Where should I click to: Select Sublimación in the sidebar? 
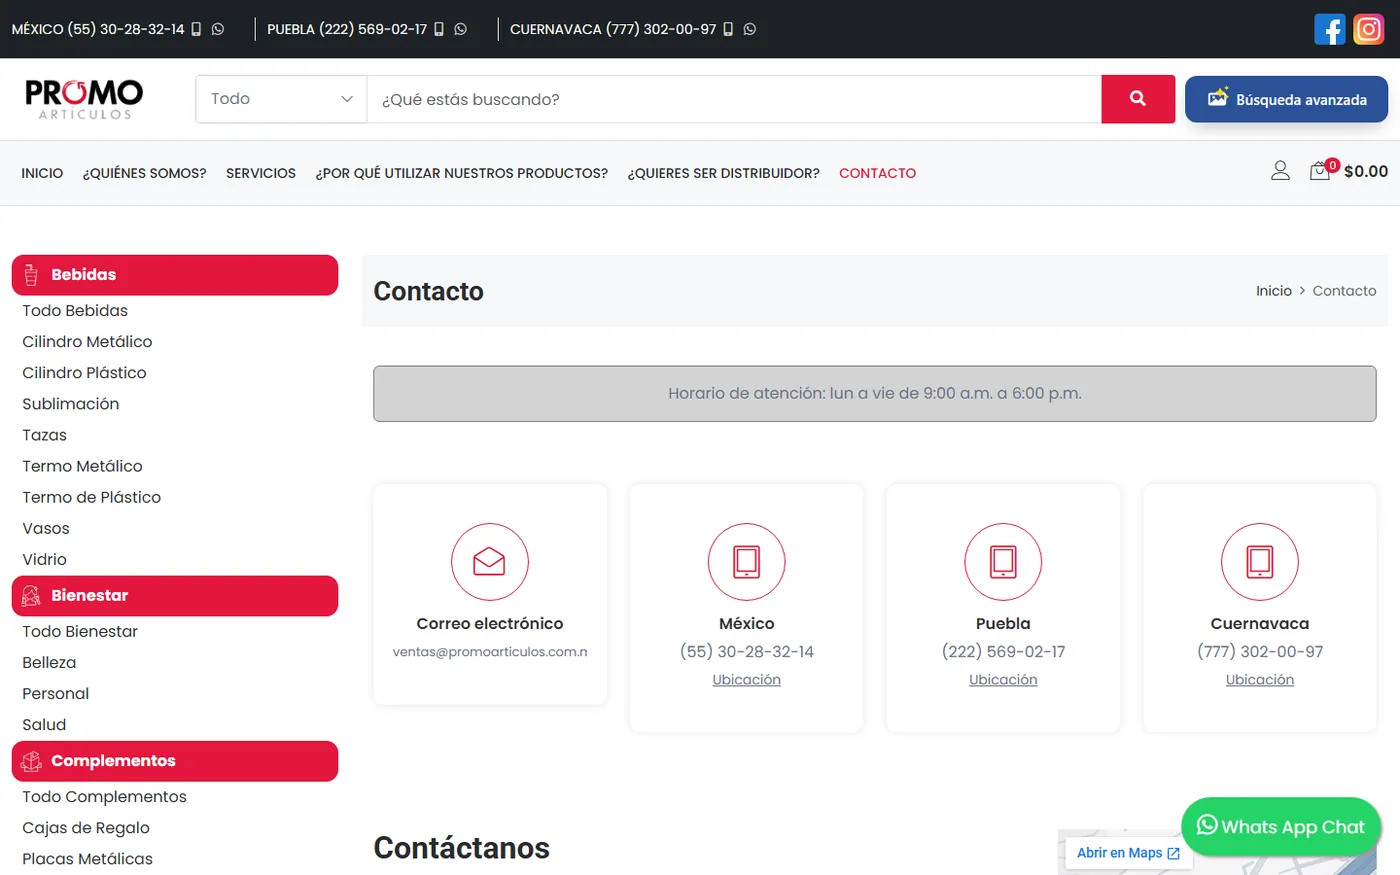pos(70,404)
